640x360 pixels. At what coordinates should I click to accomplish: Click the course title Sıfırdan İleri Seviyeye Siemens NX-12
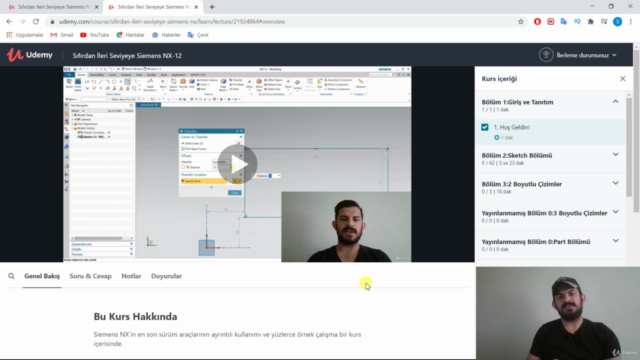(x=127, y=56)
